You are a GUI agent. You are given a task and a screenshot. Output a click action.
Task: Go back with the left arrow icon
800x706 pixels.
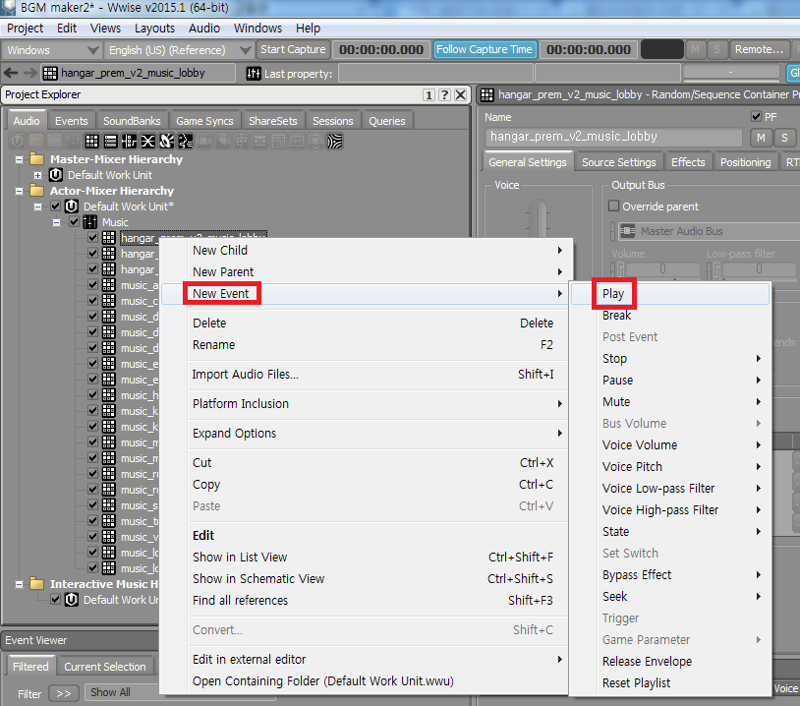coord(11,73)
